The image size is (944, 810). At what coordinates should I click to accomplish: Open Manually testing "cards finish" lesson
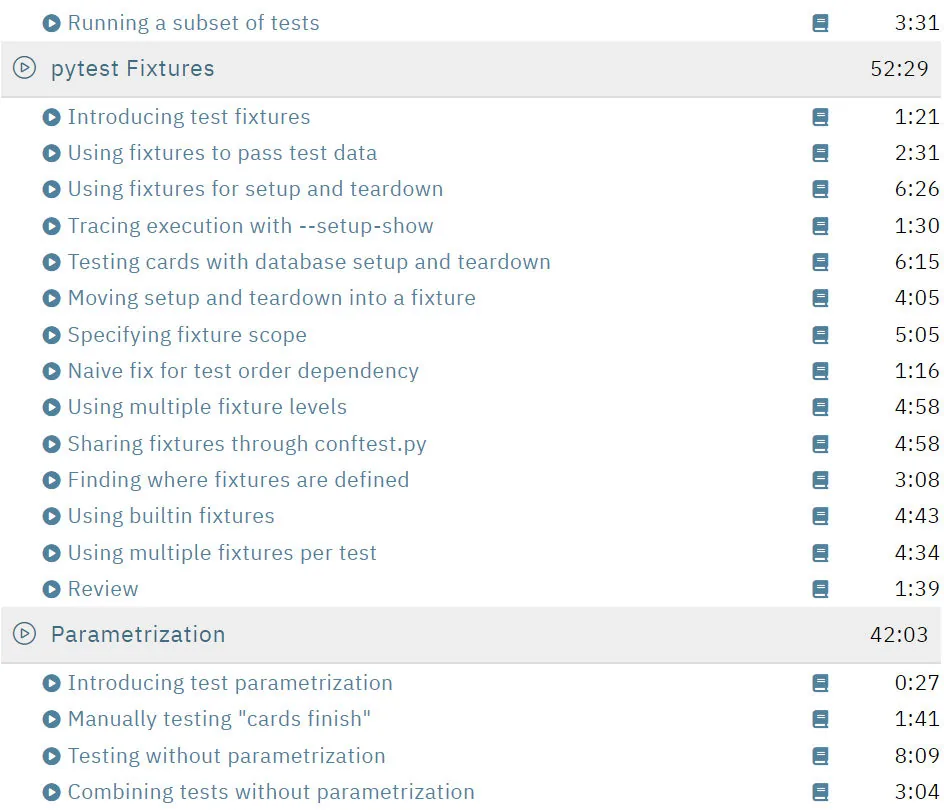click(219, 719)
